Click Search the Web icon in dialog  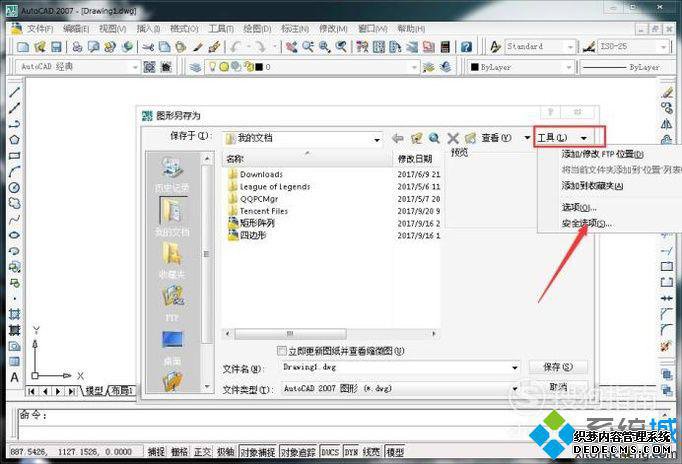point(434,138)
